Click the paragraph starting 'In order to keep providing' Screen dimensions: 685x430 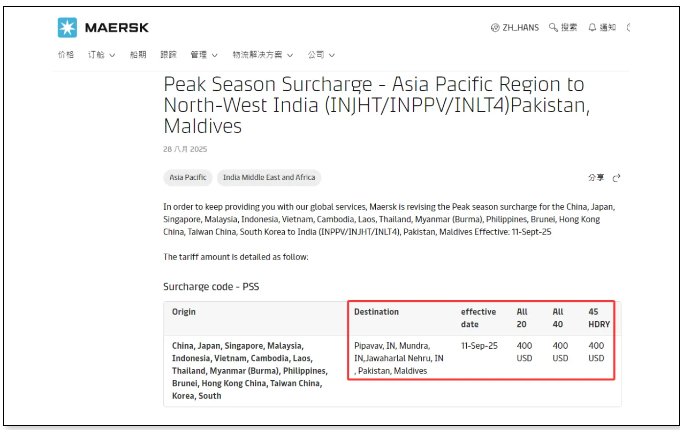tap(389, 219)
